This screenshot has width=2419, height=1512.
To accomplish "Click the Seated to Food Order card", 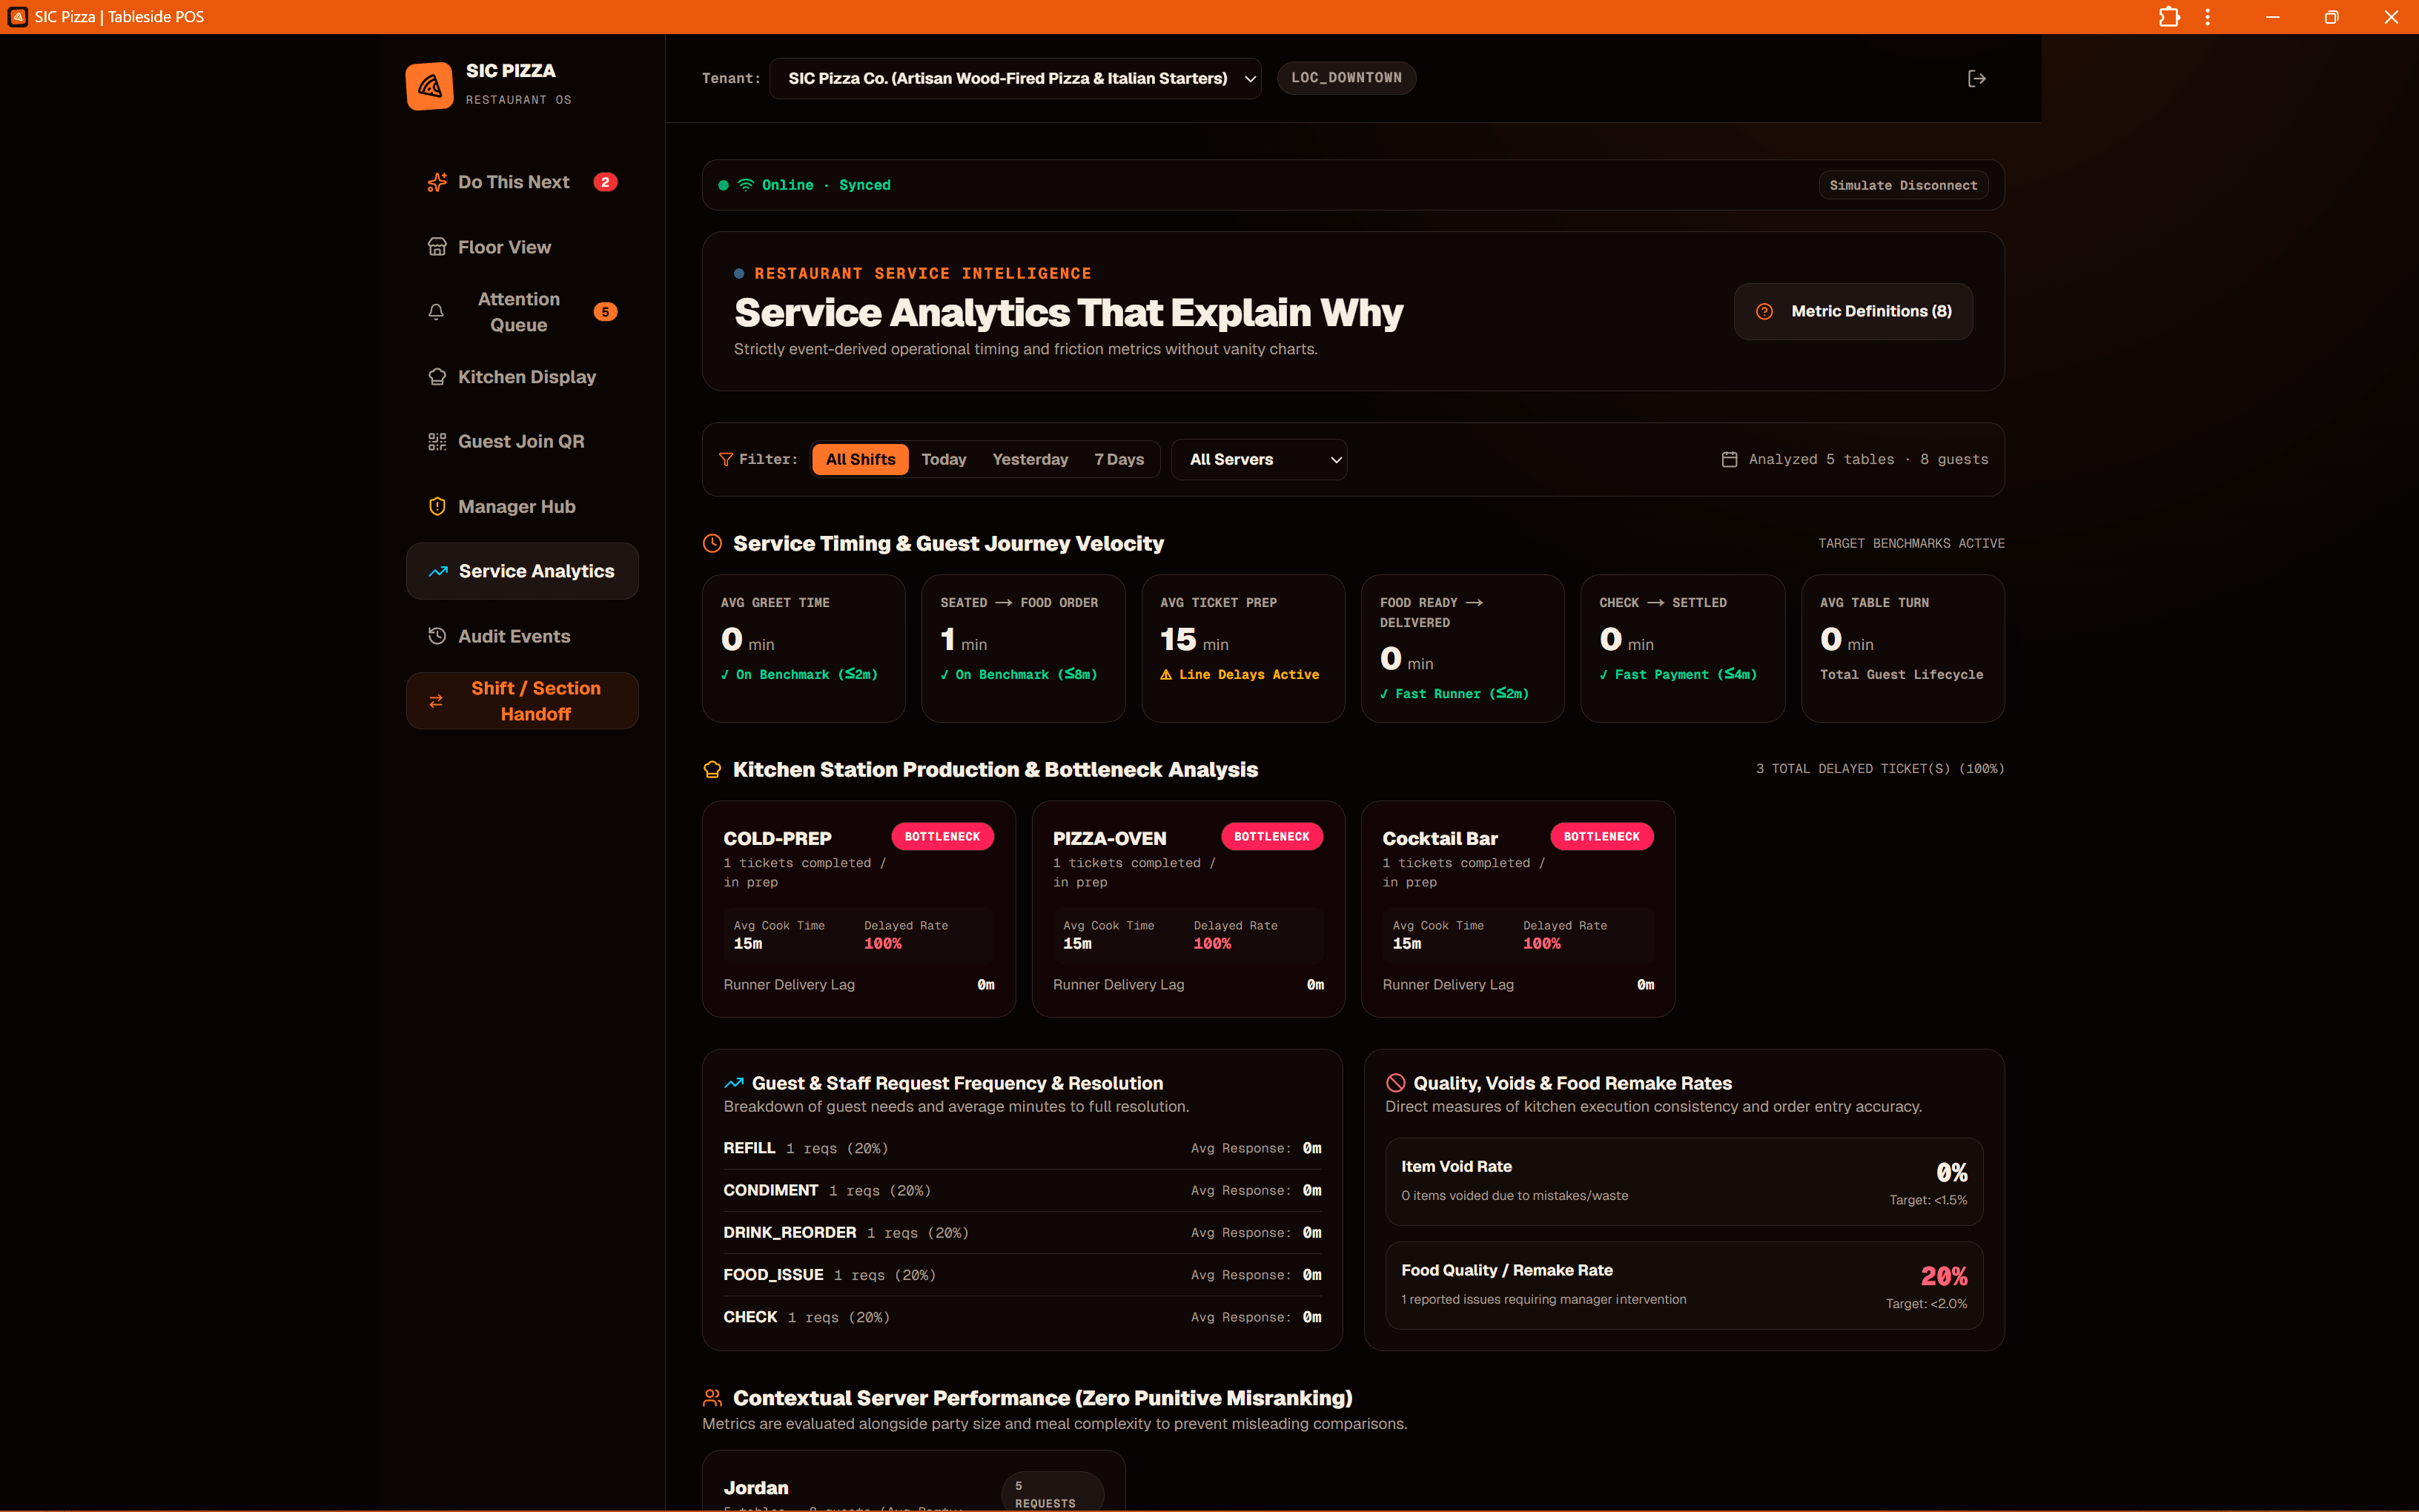I will tap(1022, 647).
